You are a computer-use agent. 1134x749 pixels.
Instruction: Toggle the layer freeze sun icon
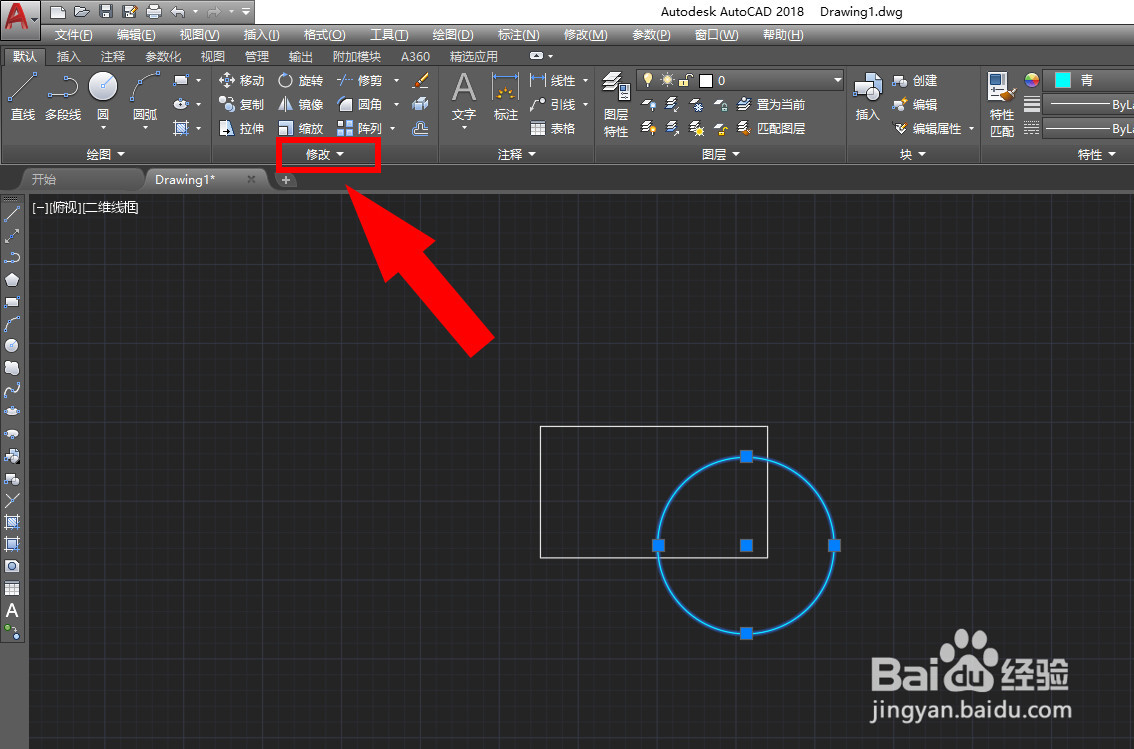[x=667, y=80]
